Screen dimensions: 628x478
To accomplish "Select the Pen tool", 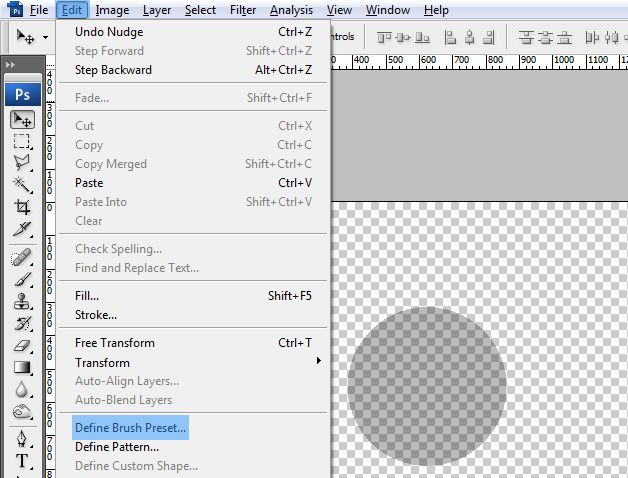I will (22, 439).
